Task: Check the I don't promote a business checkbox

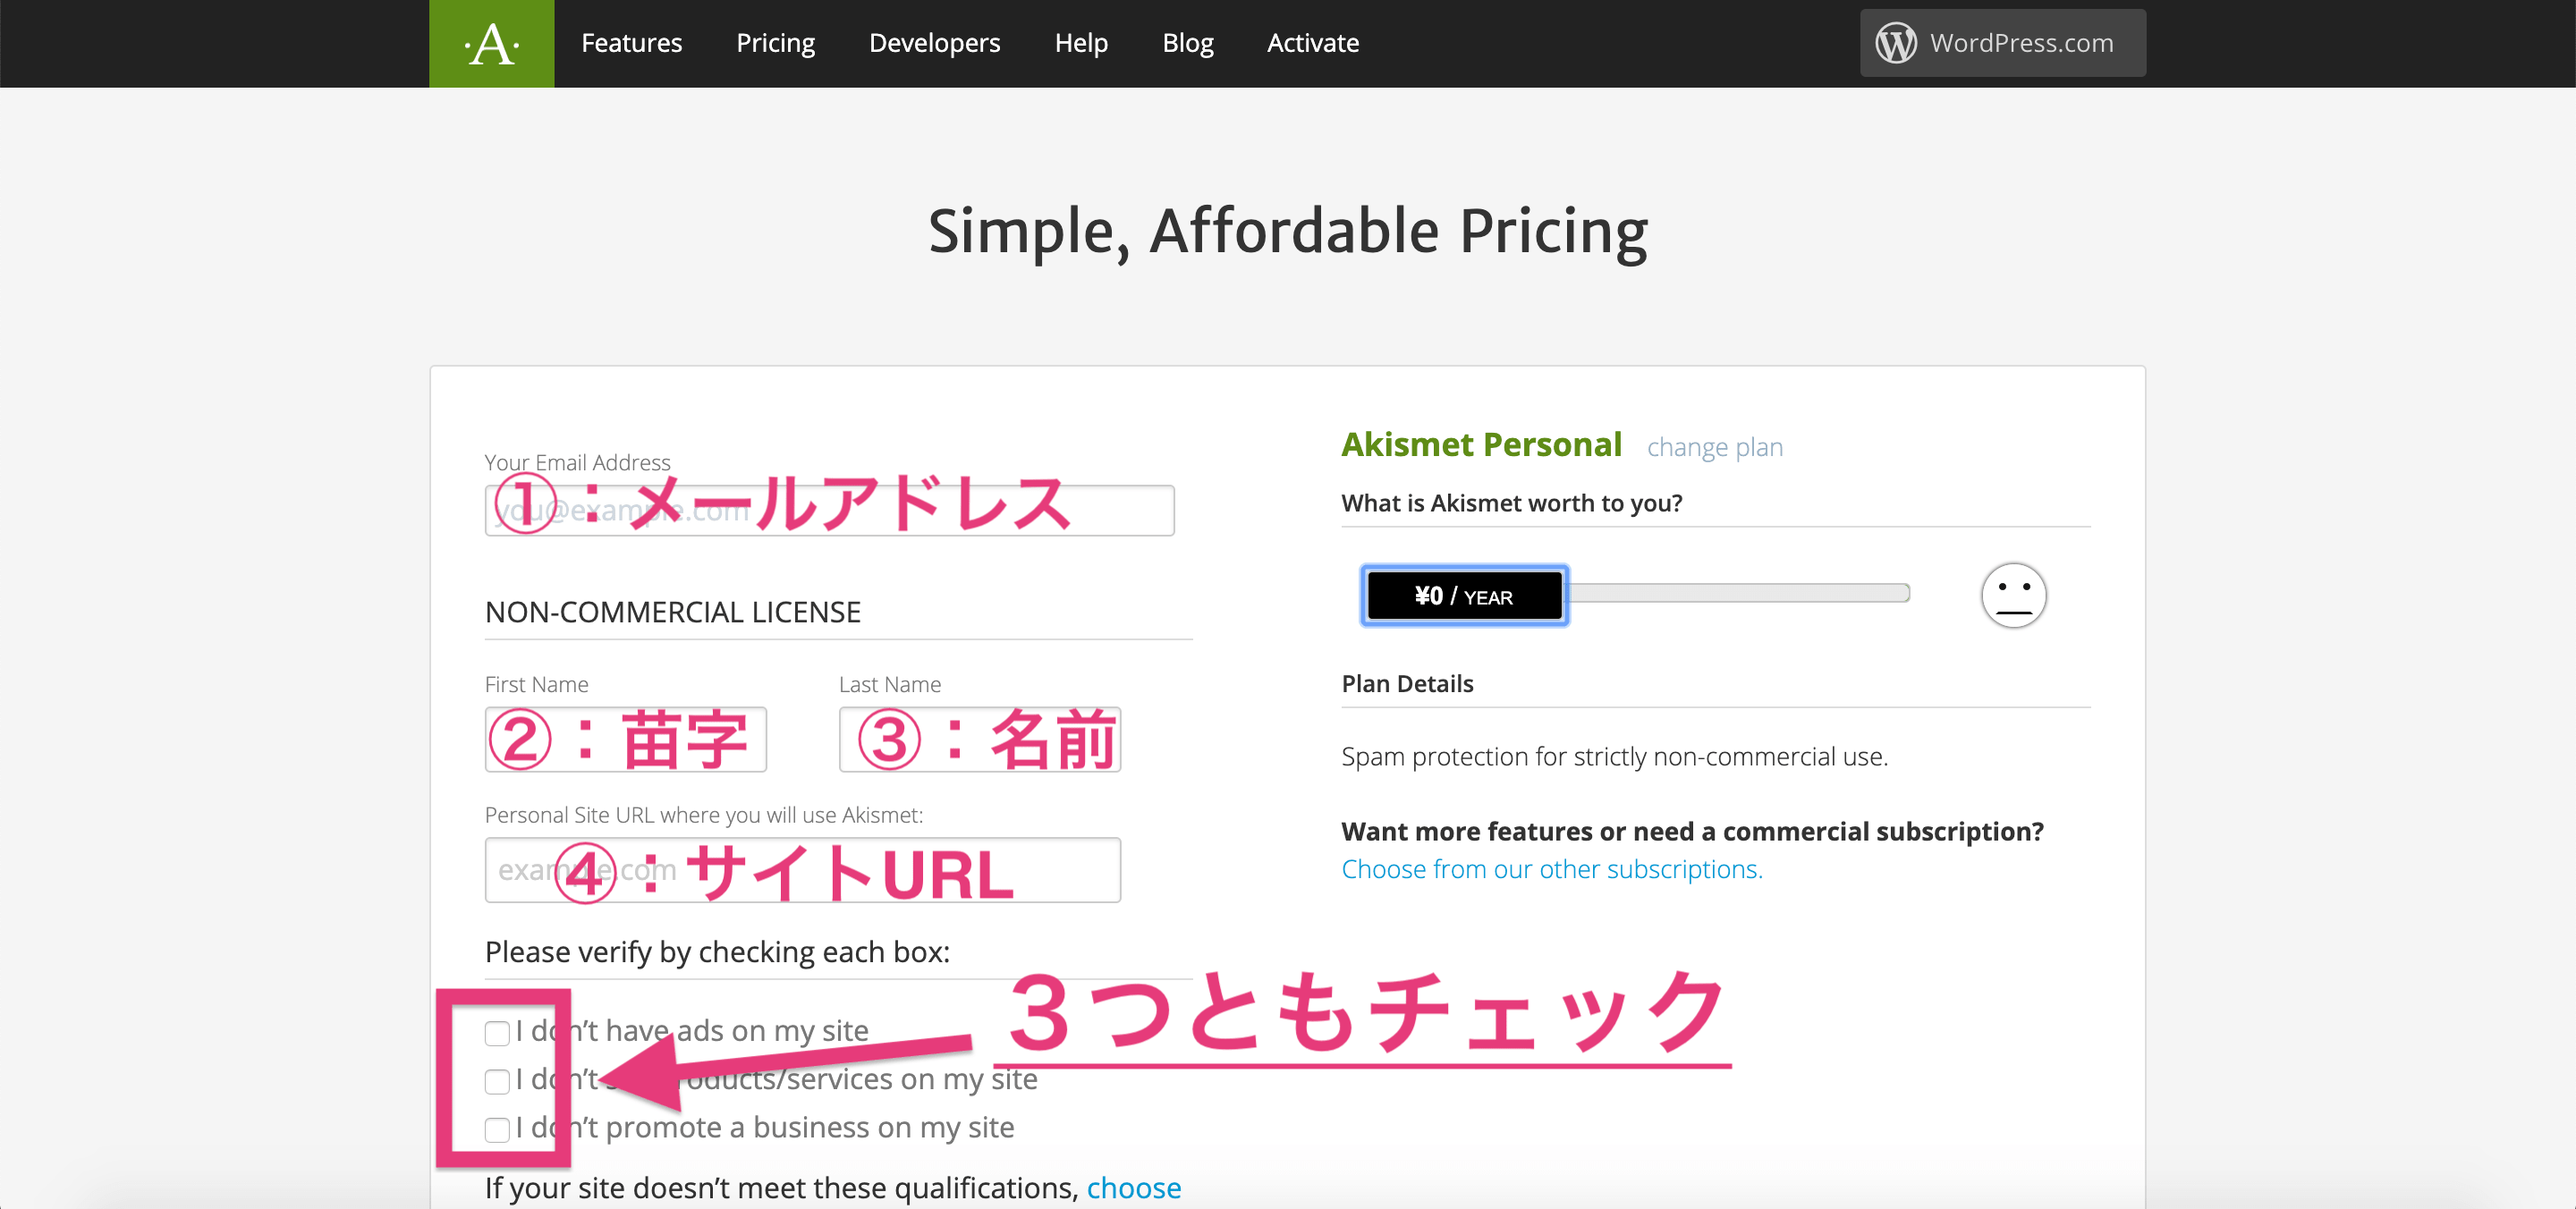Action: tap(498, 1127)
